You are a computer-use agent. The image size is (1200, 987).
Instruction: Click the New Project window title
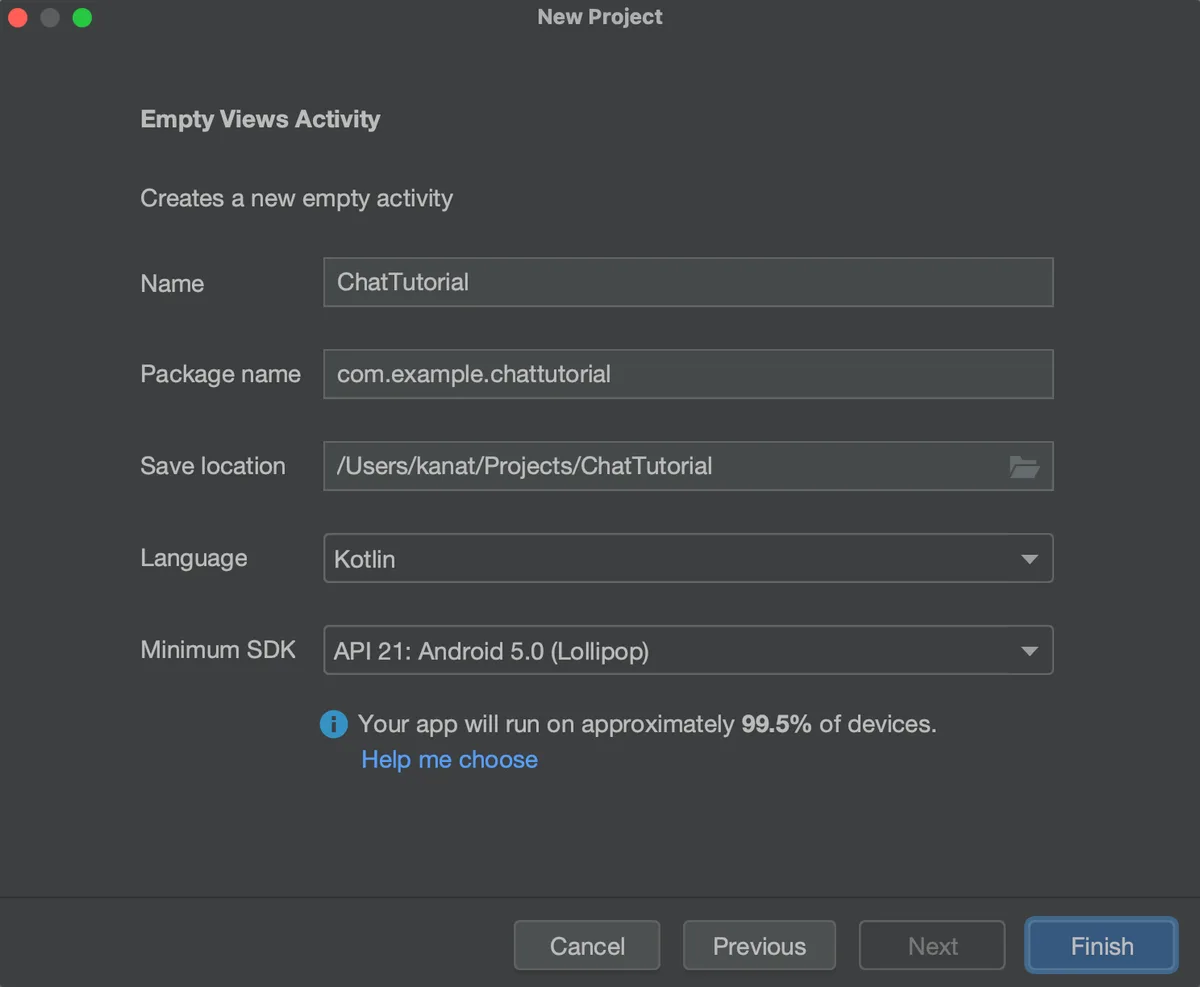pos(600,17)
